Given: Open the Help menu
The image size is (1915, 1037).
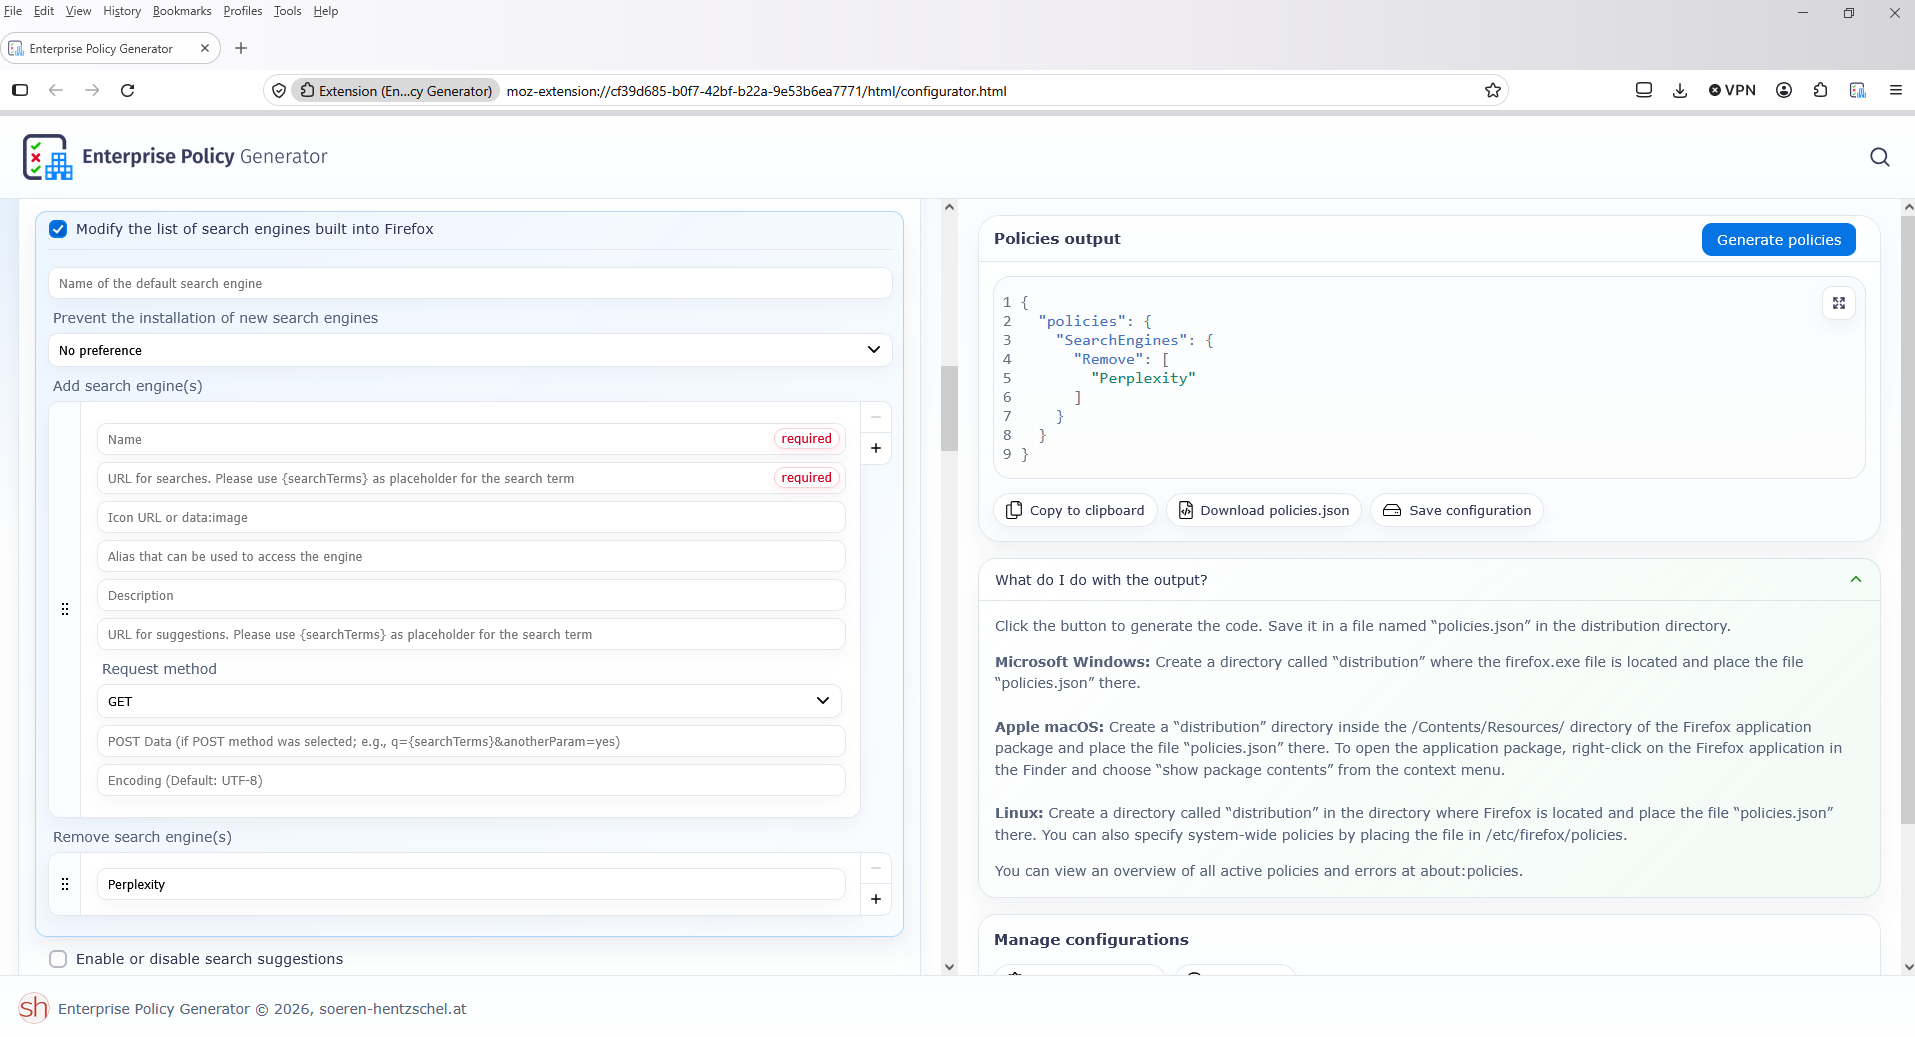Looking at the screenshot, I should tap(326, 11).
